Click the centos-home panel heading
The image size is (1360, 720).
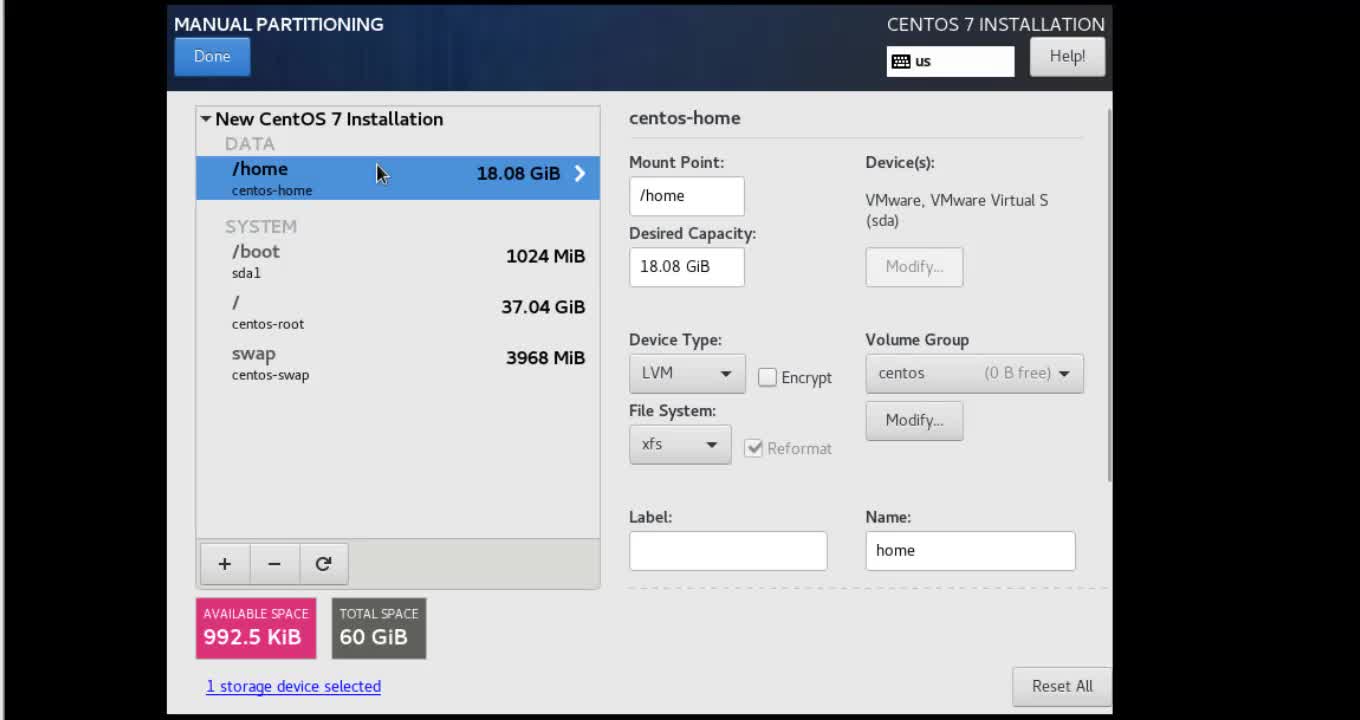(685, 118)
